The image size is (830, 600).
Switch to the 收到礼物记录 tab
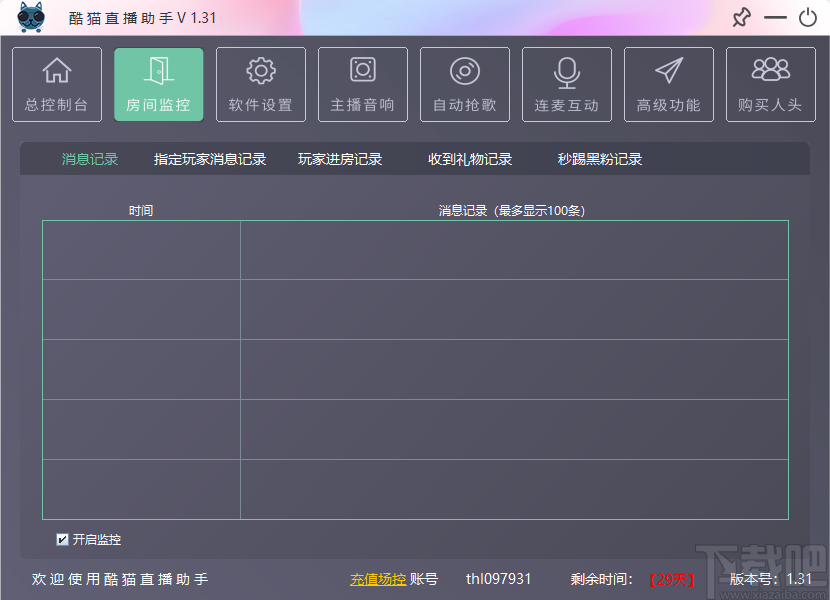click(x=470, y=159)
